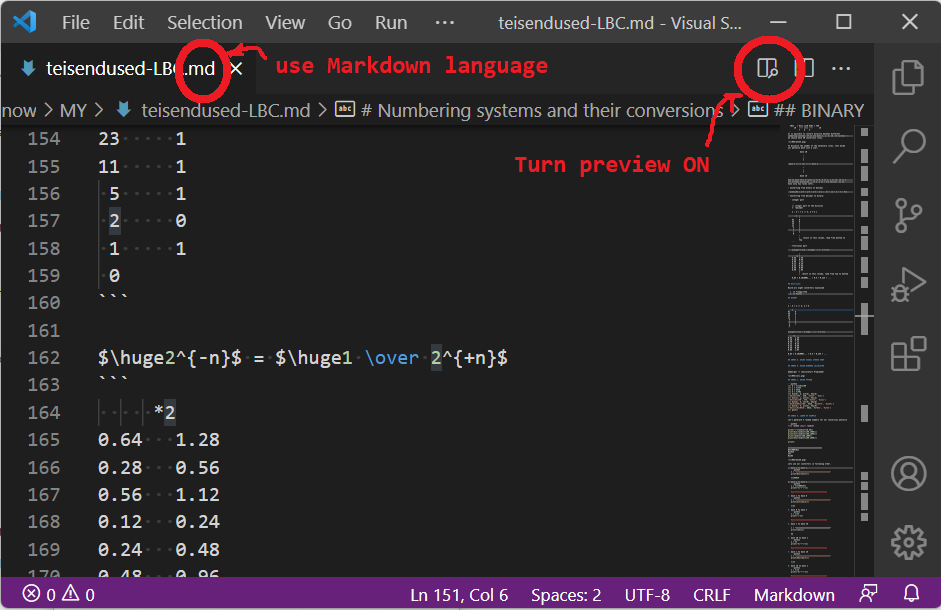This screenshot has width=941, height=610.
Task: Open notifications bell in status bar
Action: 911,594
